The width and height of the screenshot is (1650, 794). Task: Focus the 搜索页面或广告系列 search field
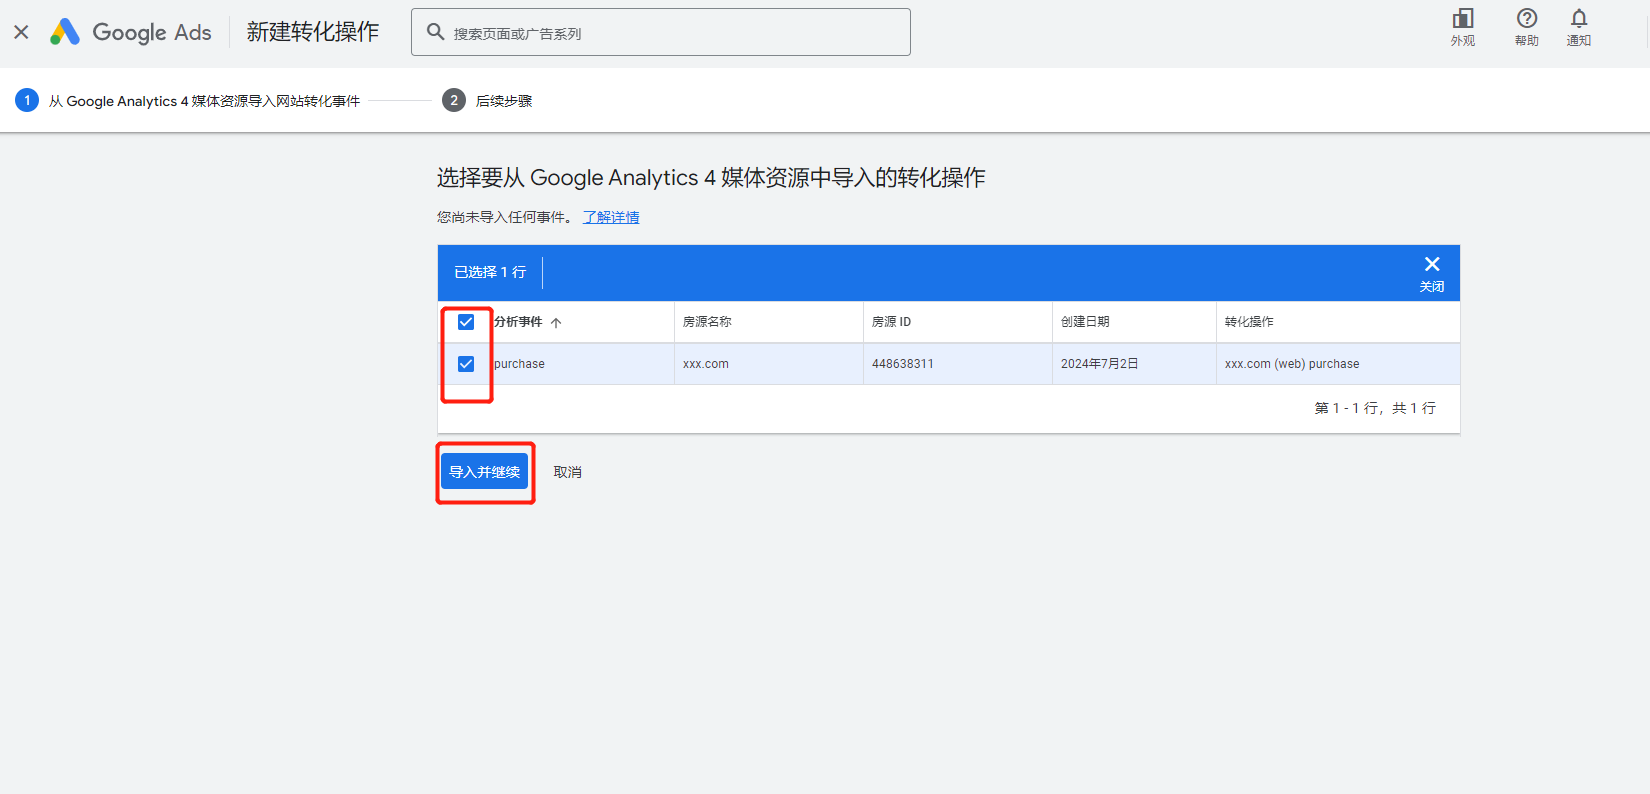point(661,32)
